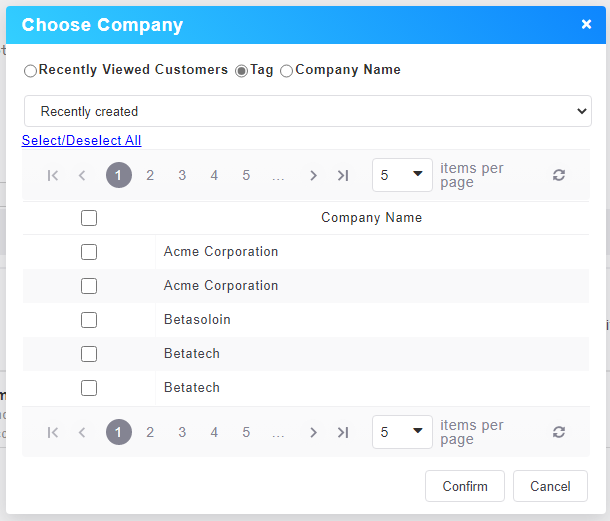Click the bottom pager refresh icon
This screenshot has height=521, width=610.
[x=559, y=432]
